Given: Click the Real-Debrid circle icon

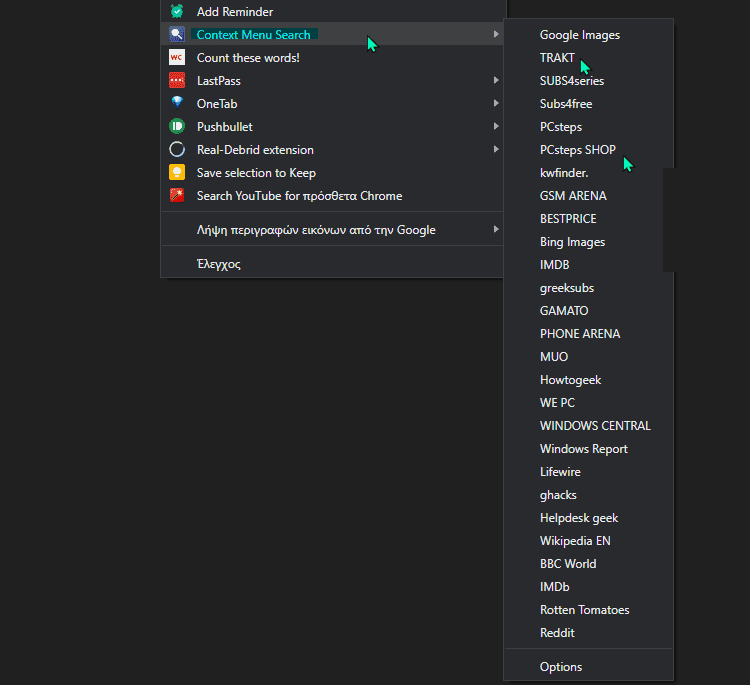Looking at the screenshot, I should [x=177, y=149].
